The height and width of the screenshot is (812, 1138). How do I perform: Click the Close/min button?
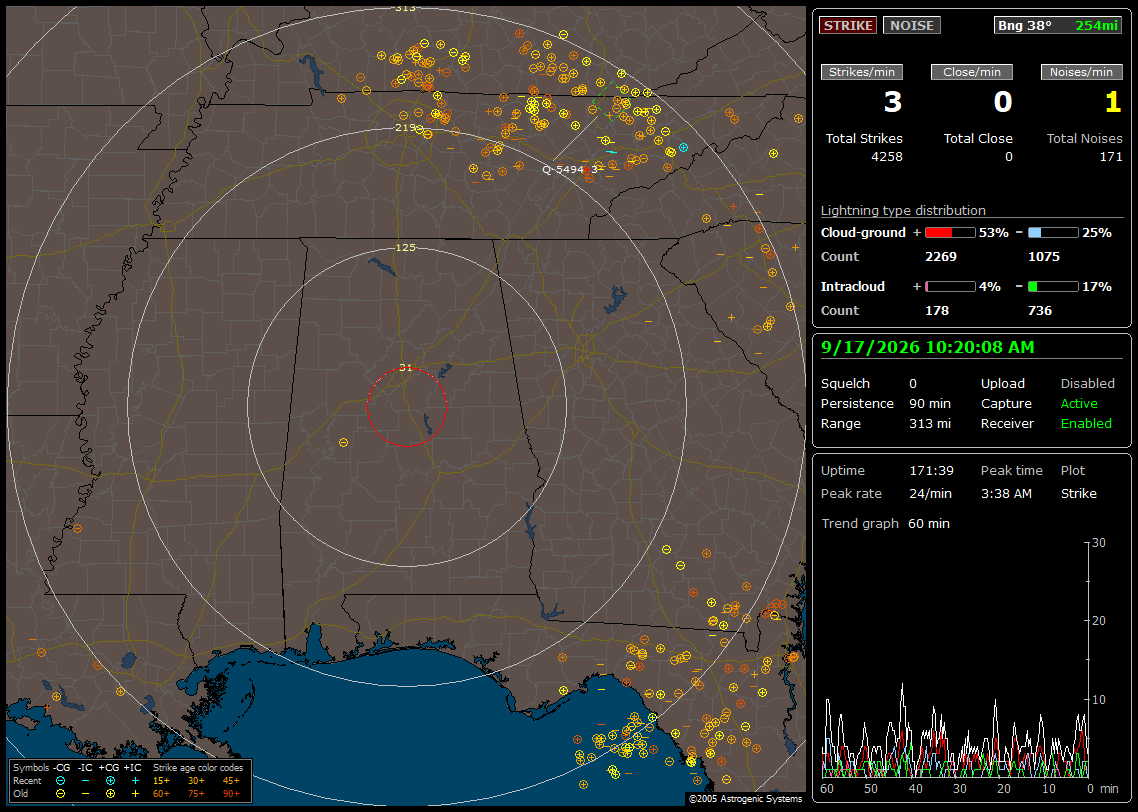click(972, 72)
